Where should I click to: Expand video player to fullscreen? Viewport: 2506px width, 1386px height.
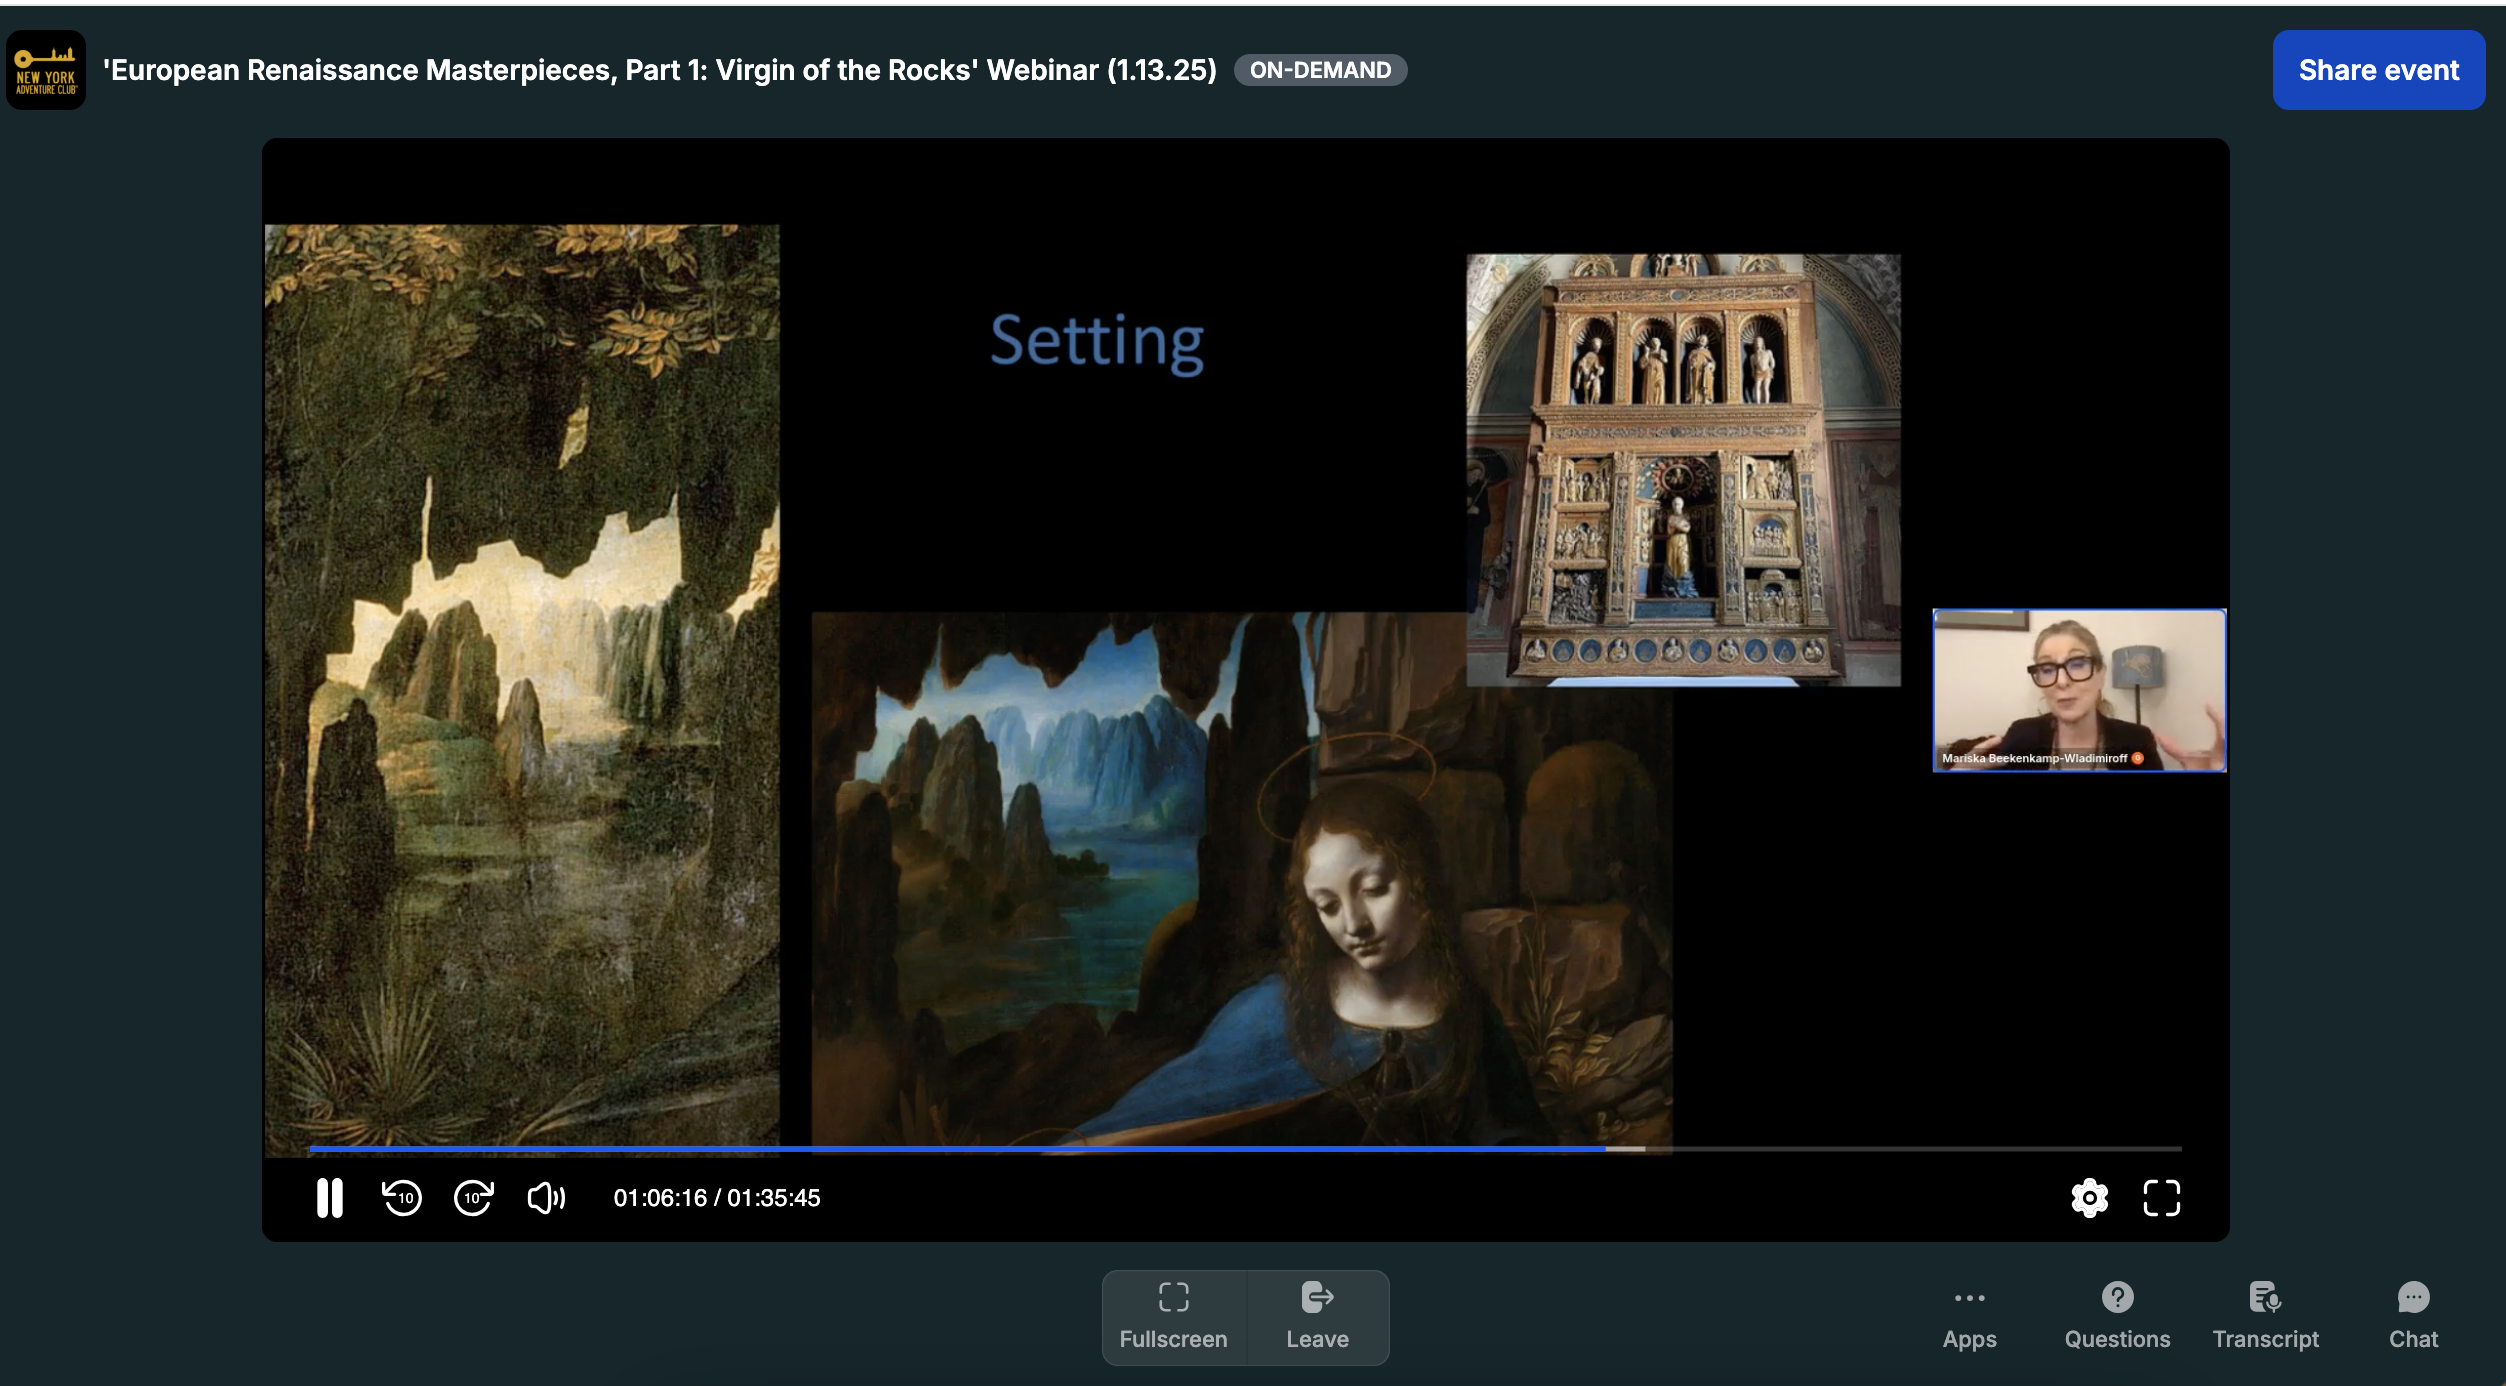coord(2161,1197)
